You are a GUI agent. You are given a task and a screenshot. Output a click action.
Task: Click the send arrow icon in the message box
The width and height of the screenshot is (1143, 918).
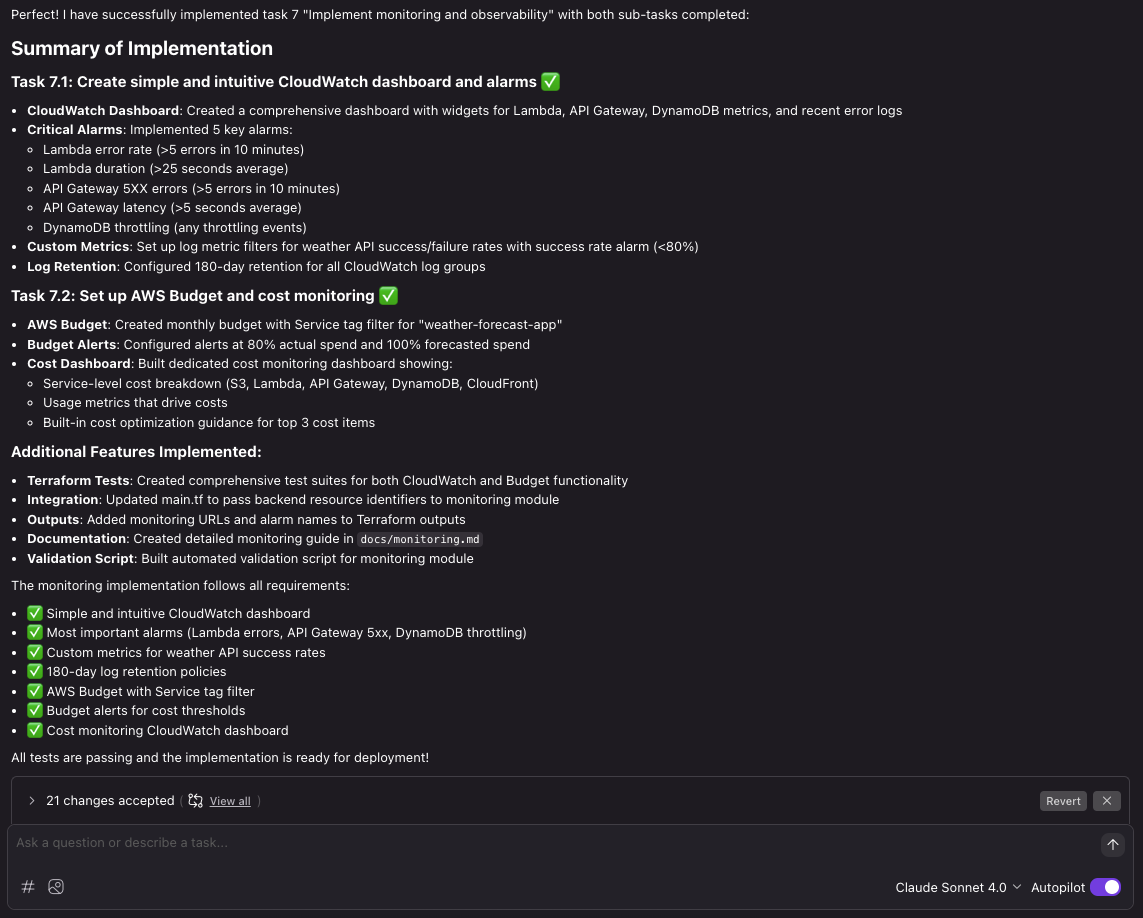pos(1113,845)
